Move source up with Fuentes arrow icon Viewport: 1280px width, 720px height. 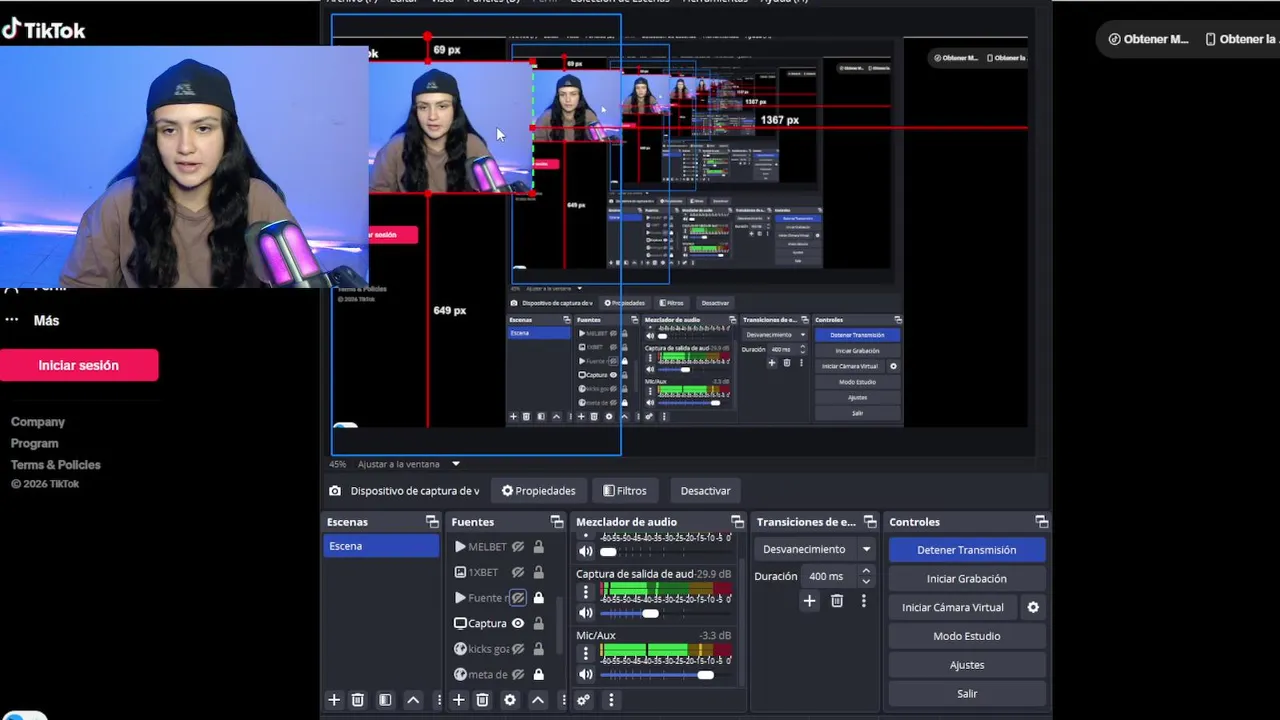[538, 700]
